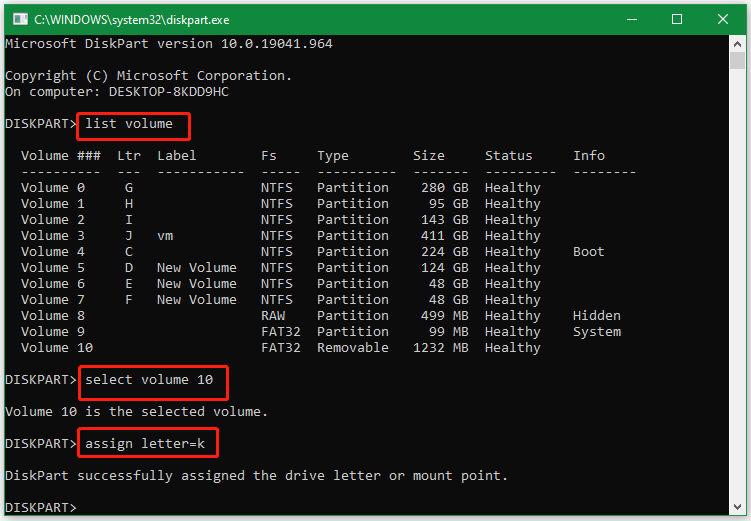Close the diskpart.exe window

tap(723, 19)
